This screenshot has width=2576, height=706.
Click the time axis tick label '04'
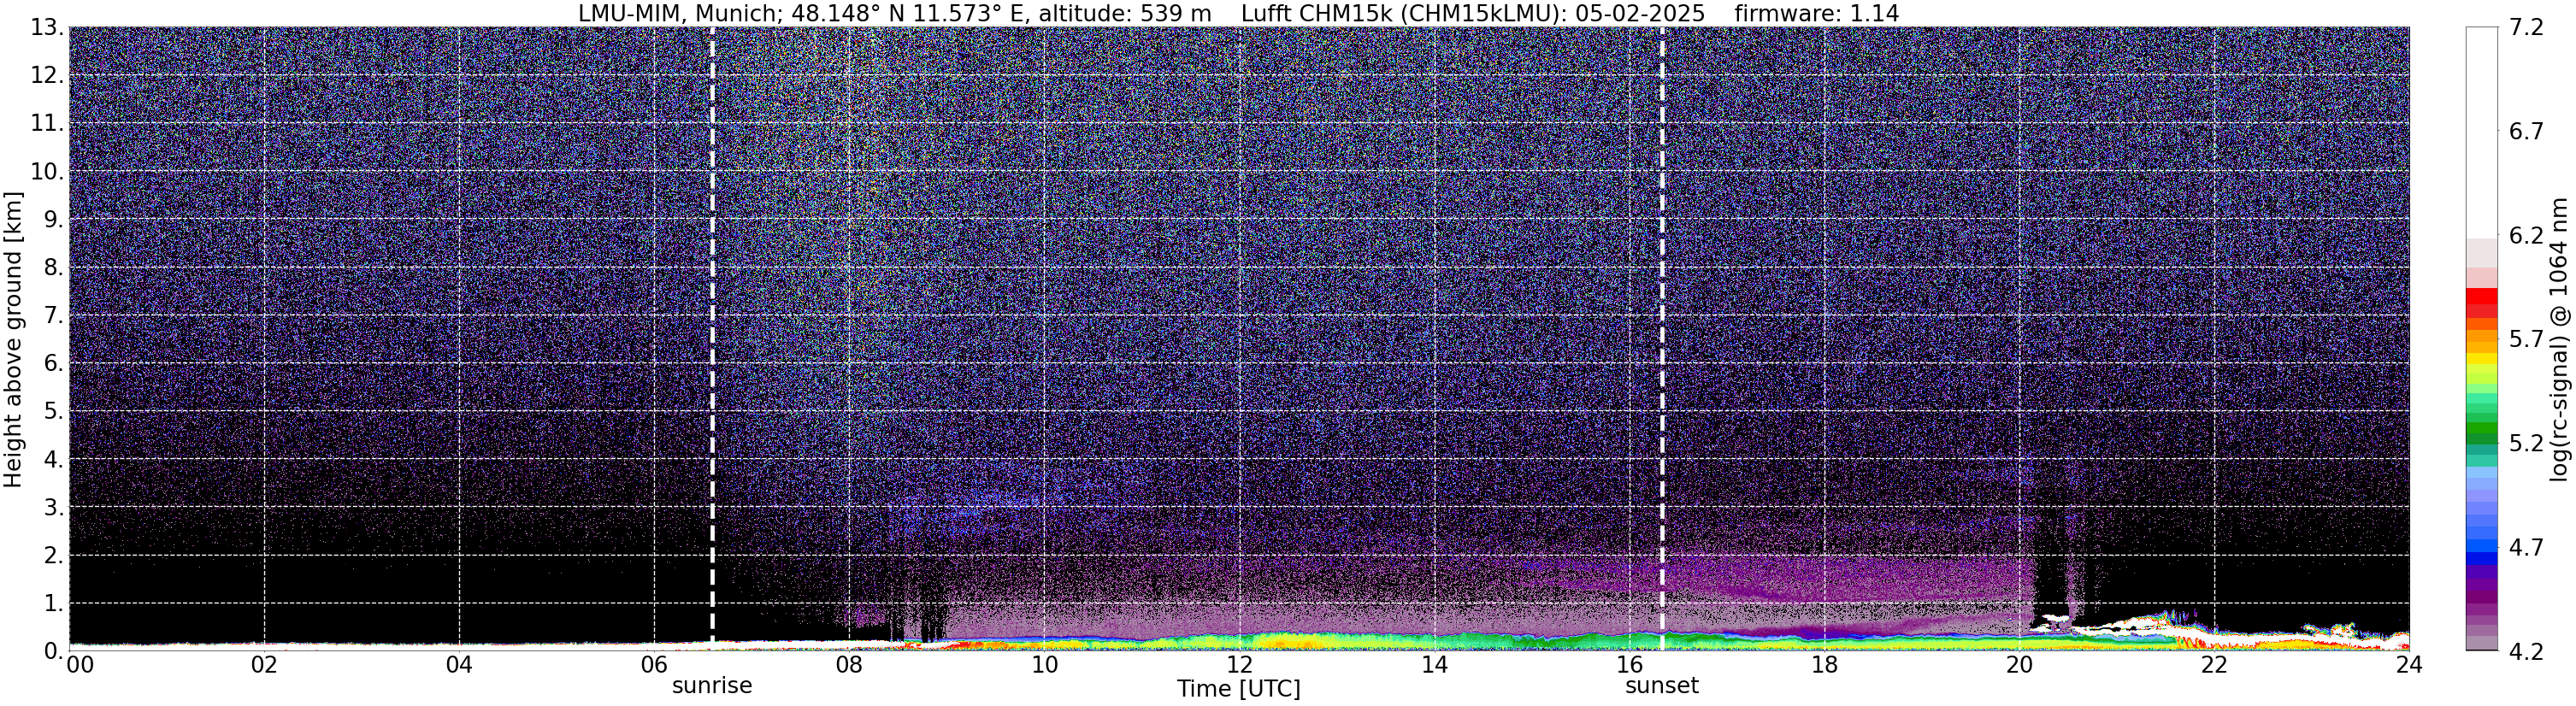(x=459, y=665)
